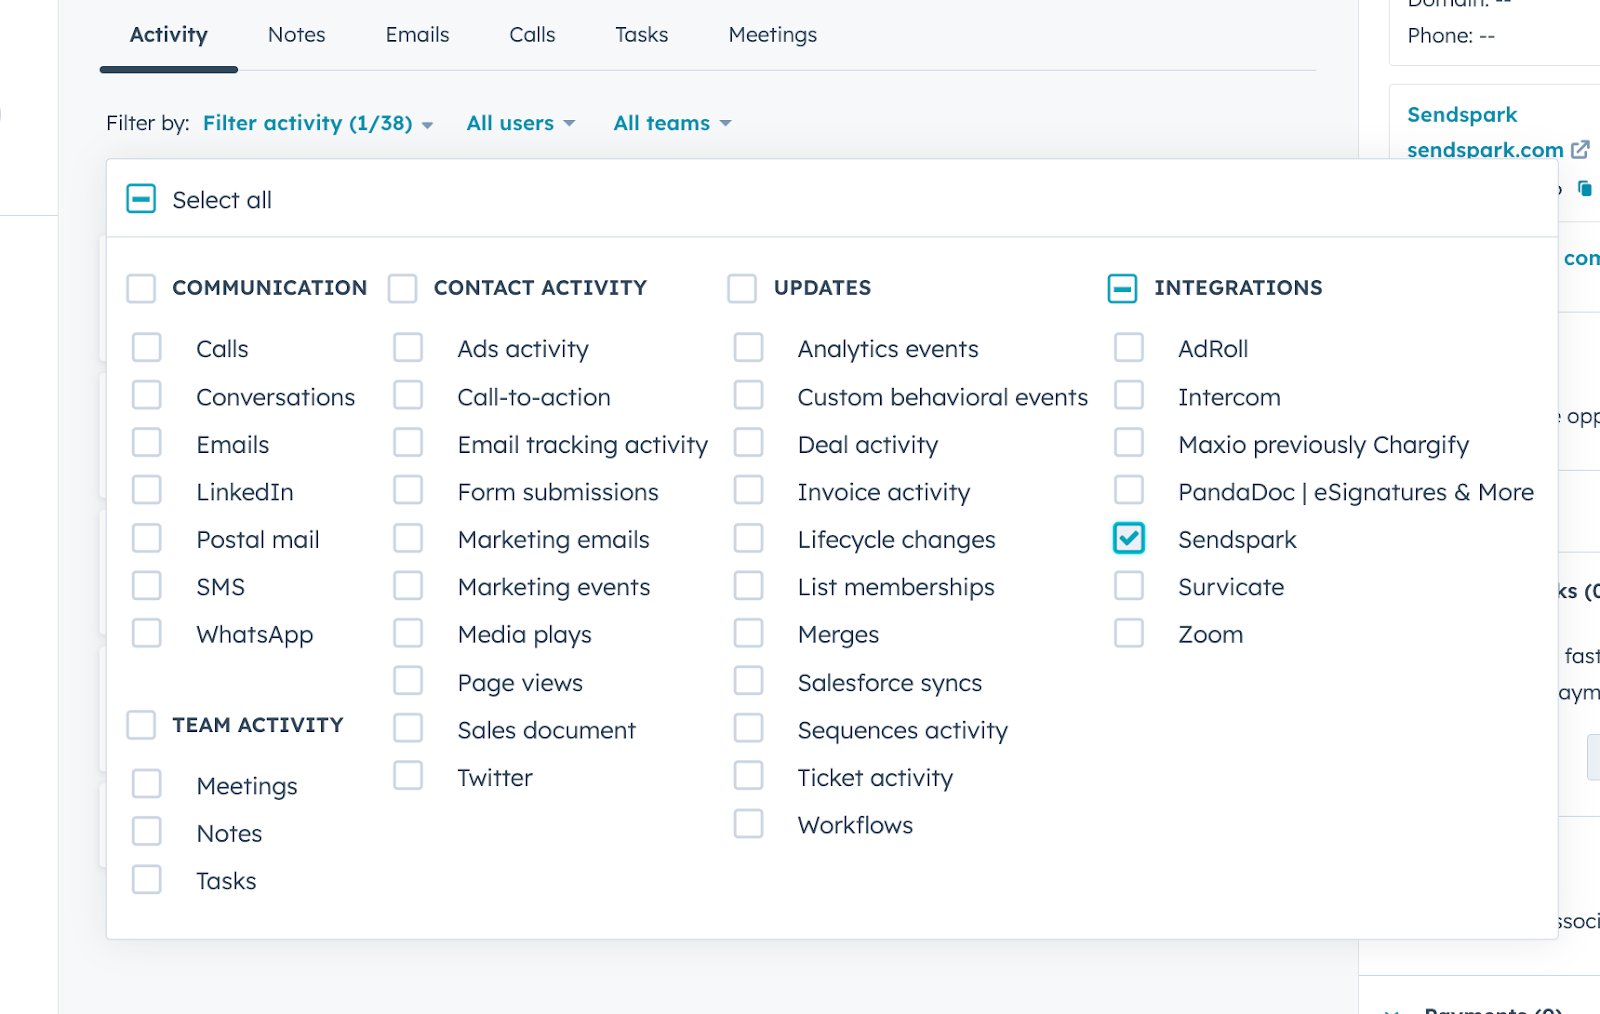Image resolution: width=1600 pixels, height=1014 pixels.
Task: Check the Emails filter checkbox
Action: pyautogui.click(x=147, y=443)
